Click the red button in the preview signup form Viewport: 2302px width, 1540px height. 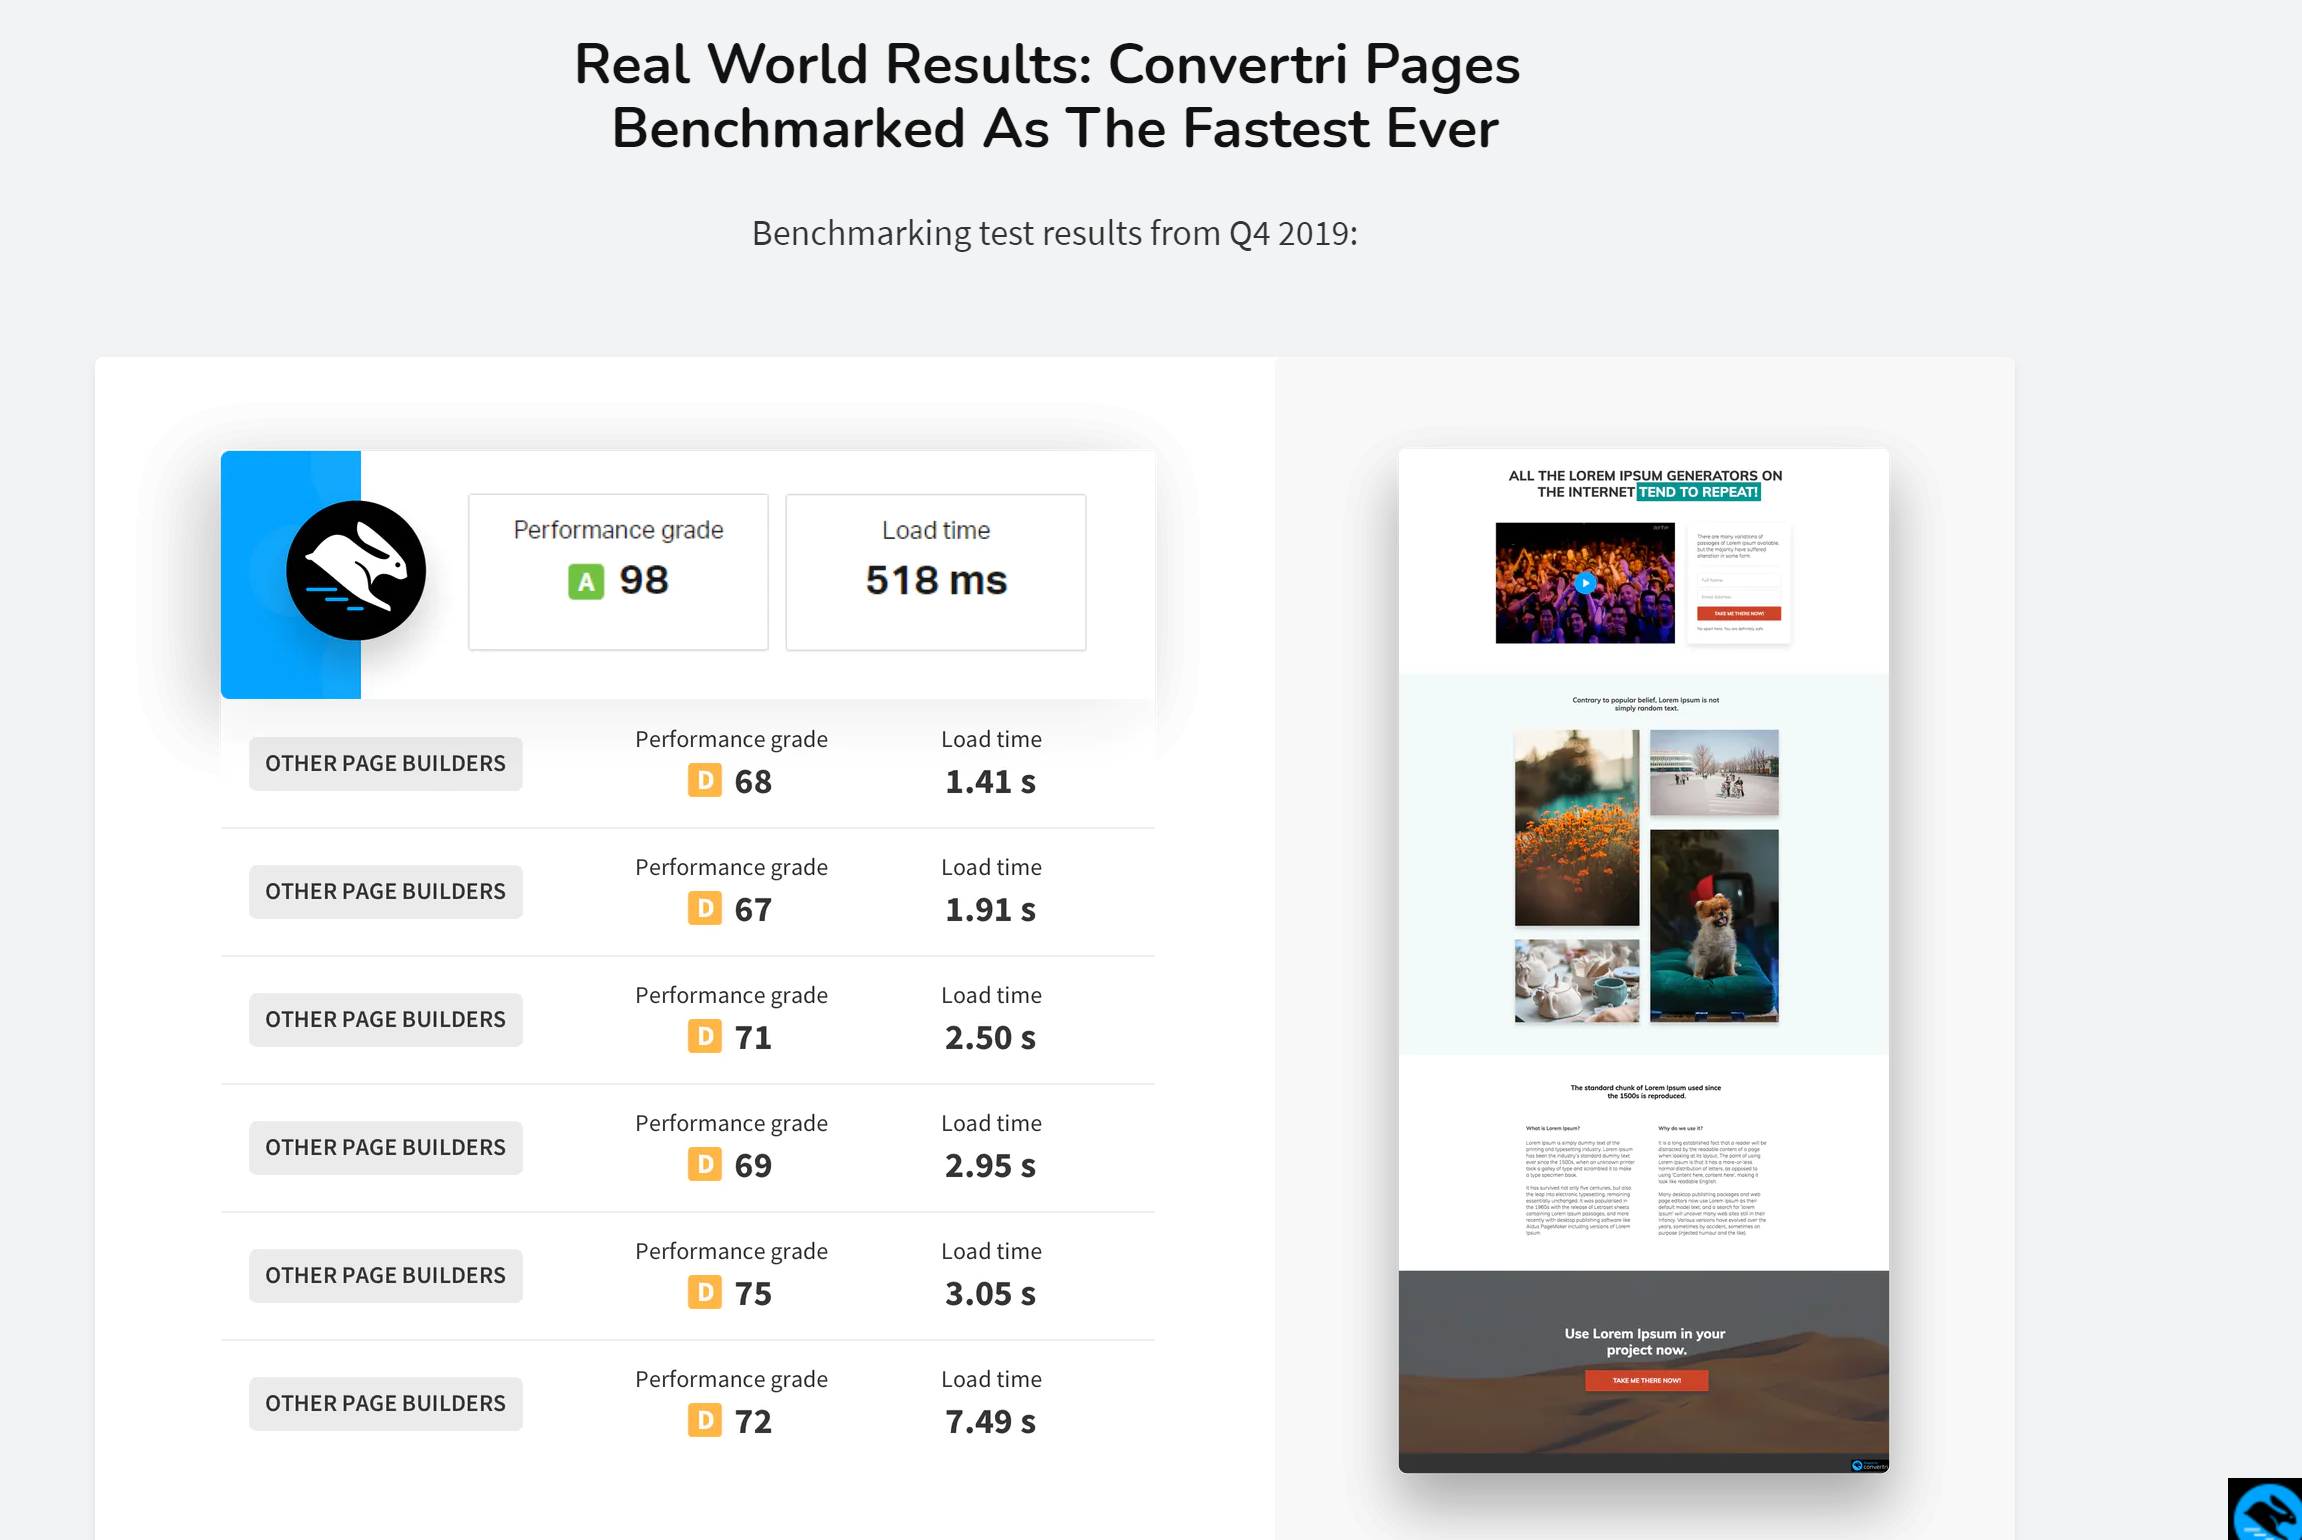tap(1739, 613)
